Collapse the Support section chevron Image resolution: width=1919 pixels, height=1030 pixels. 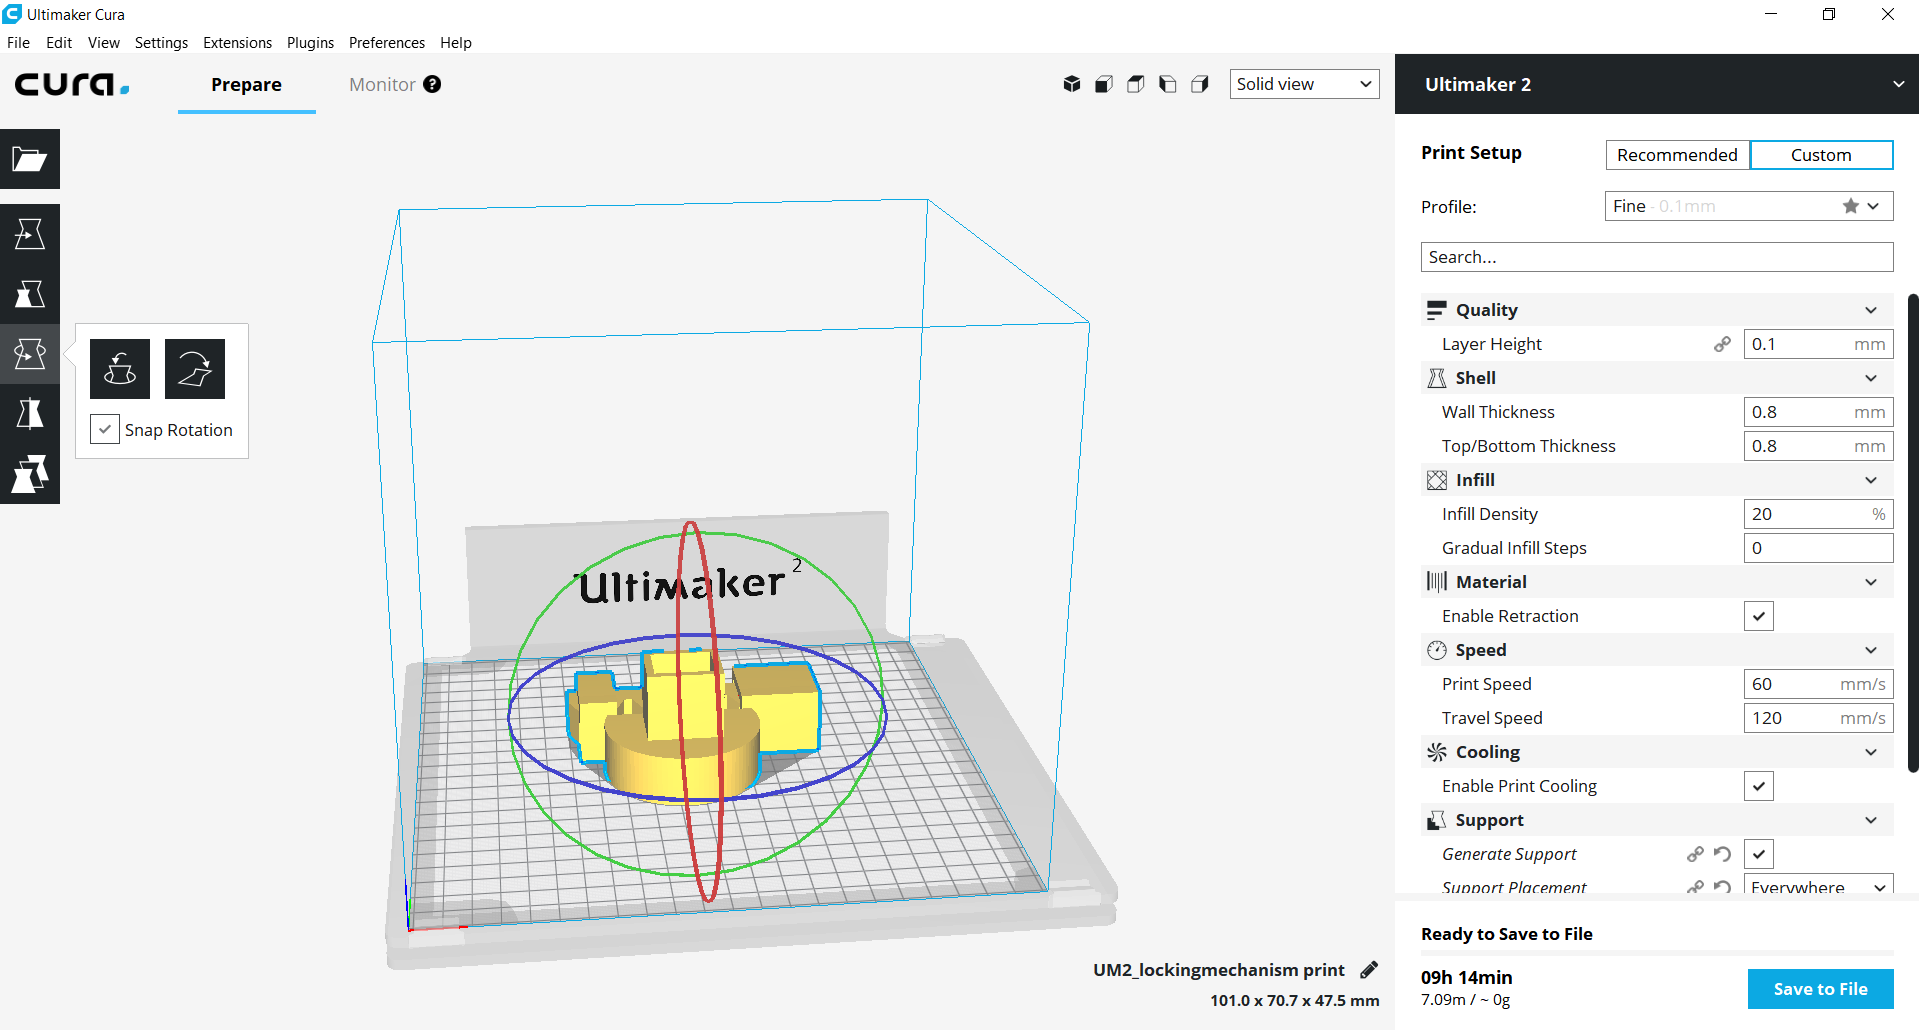(1871, 820)
